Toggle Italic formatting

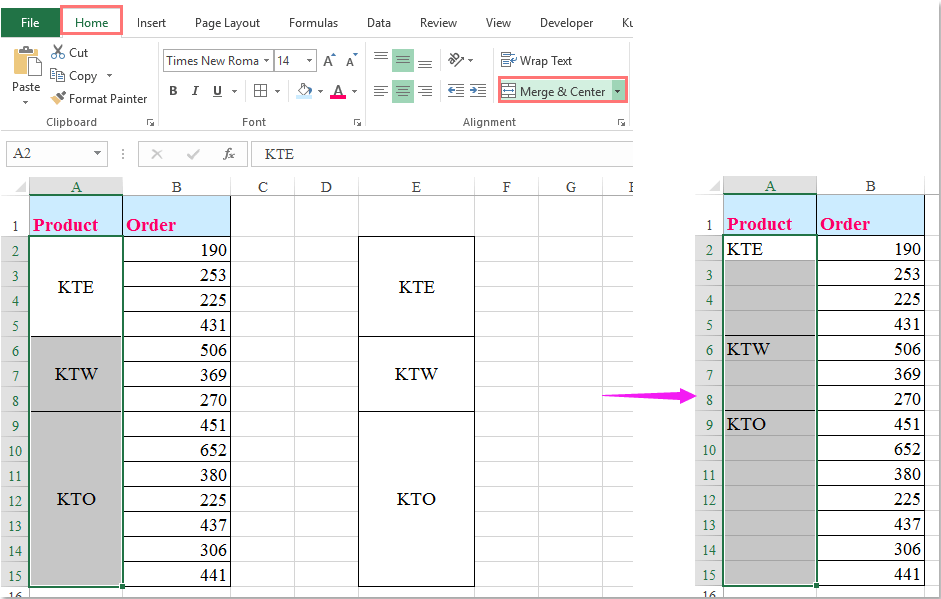click(195, 91)
